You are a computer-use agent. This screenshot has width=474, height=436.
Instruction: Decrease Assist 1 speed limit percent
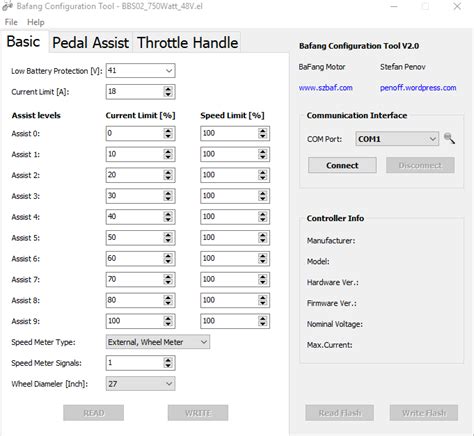[x=263, y=157]
